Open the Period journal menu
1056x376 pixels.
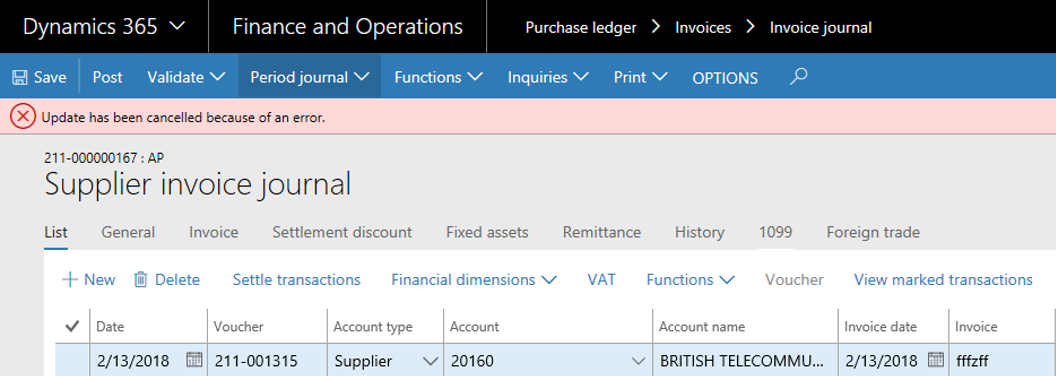click(310, 77)
